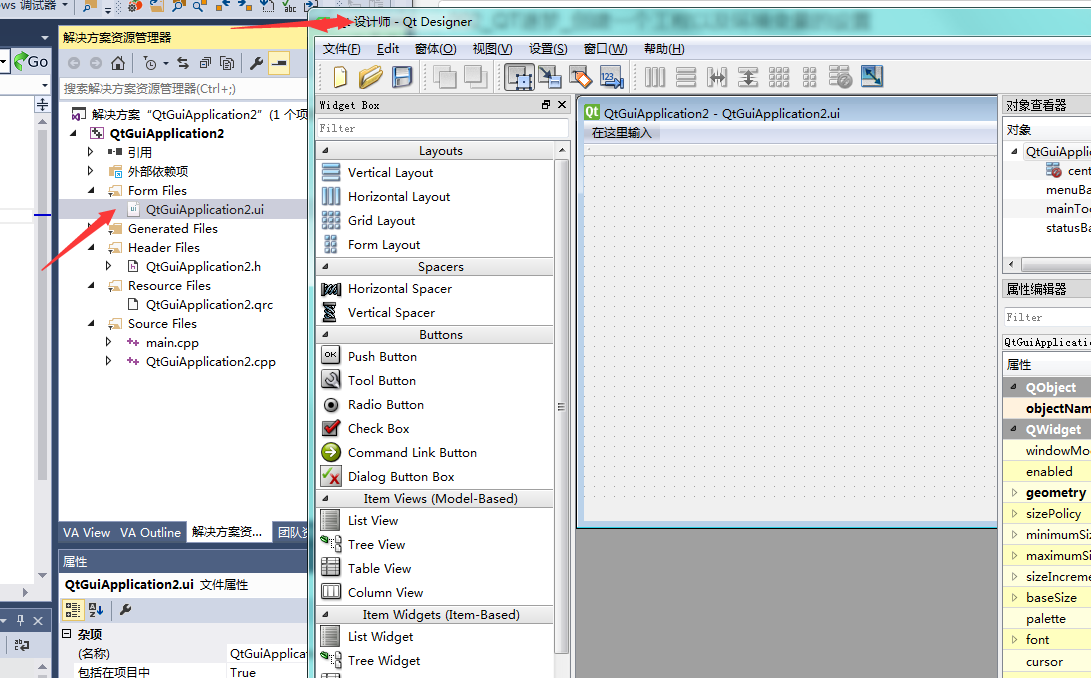
Task: Expand the font property row
Action: 1014,639
